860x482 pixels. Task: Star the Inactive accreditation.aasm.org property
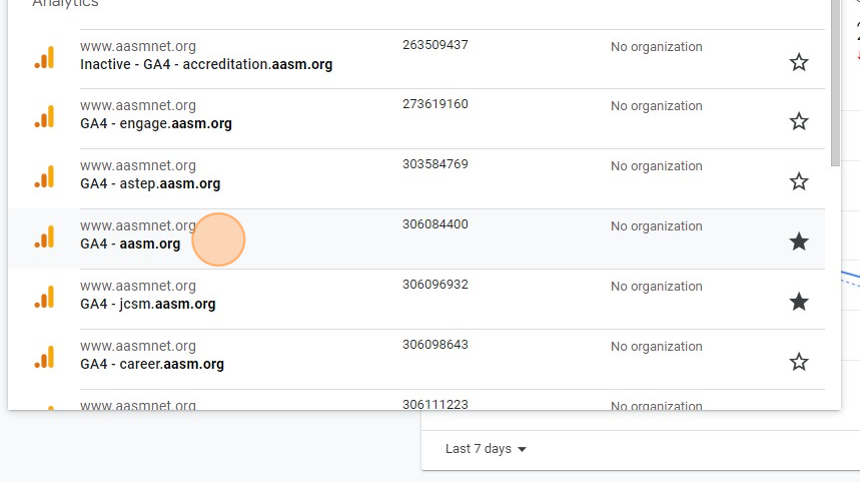[x=799, y=62]
